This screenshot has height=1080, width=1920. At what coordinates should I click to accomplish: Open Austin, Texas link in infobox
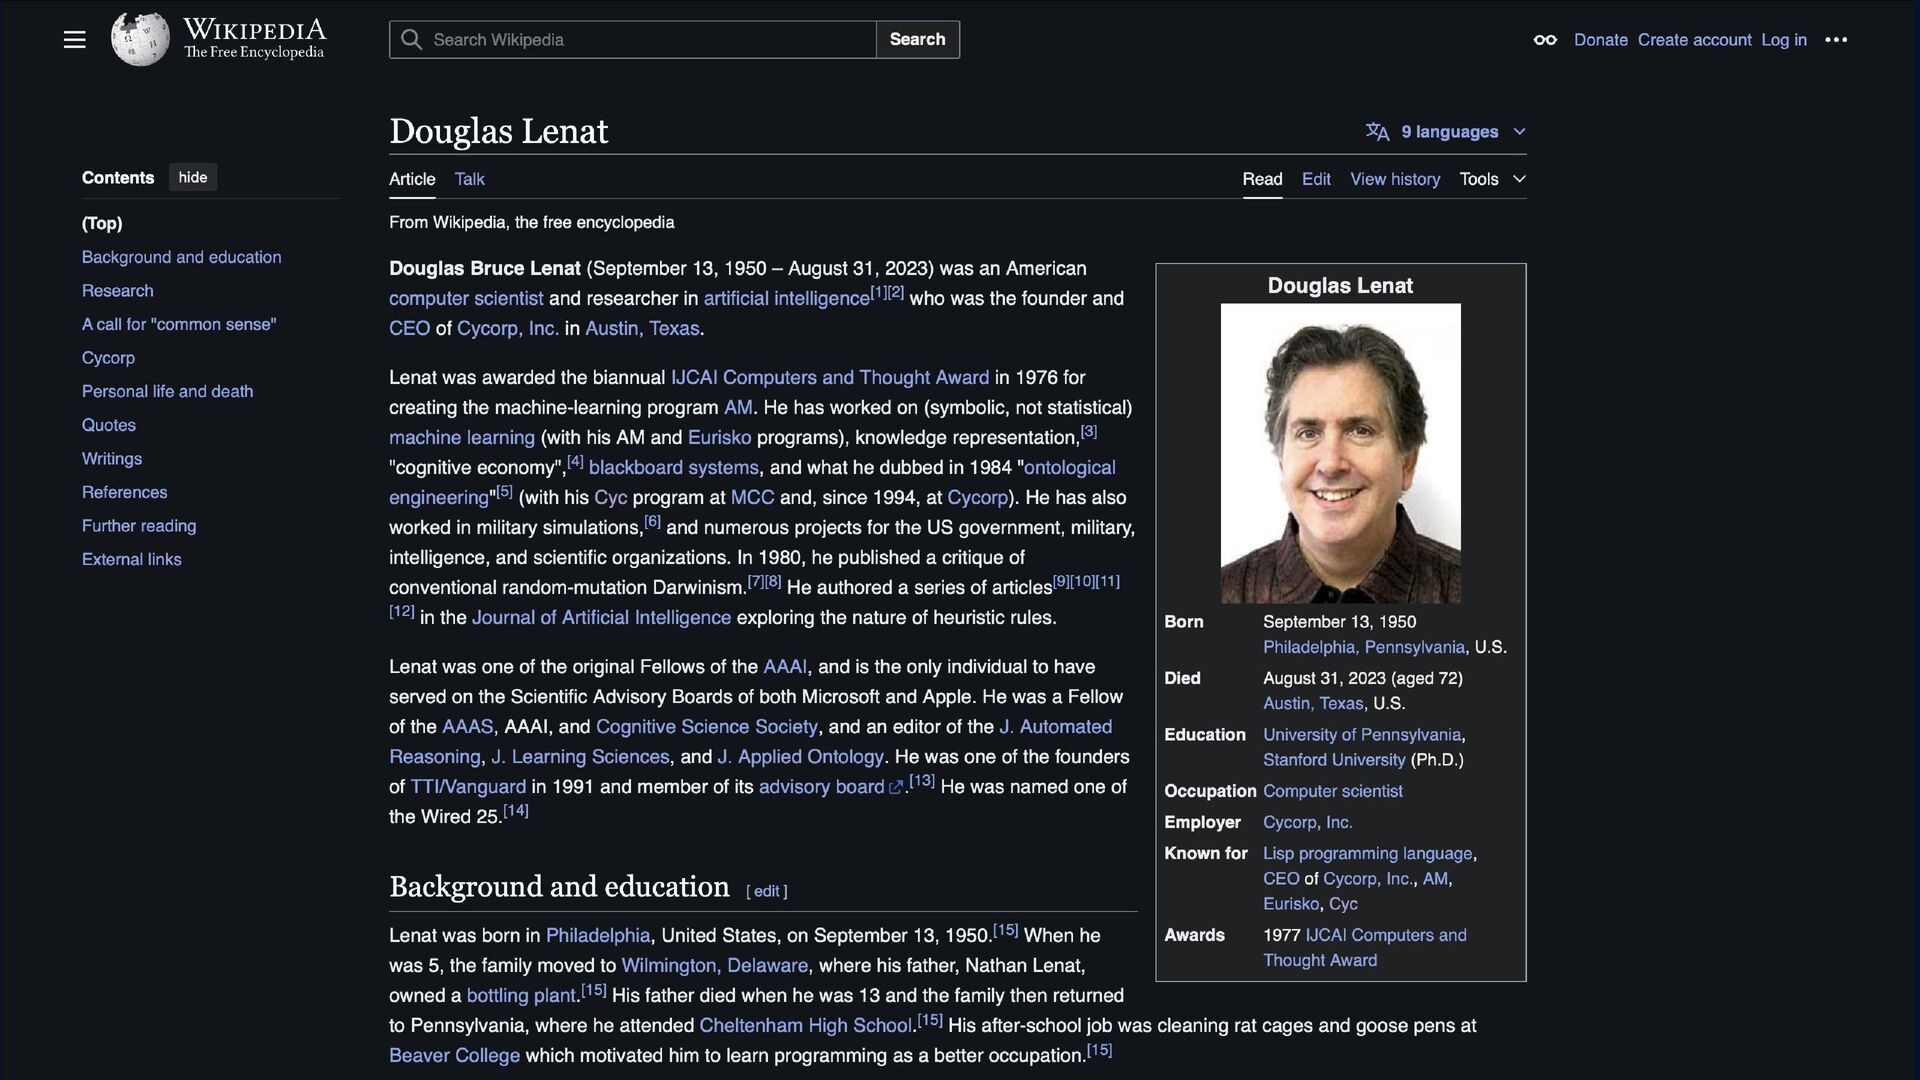(x=1313, y=703)
